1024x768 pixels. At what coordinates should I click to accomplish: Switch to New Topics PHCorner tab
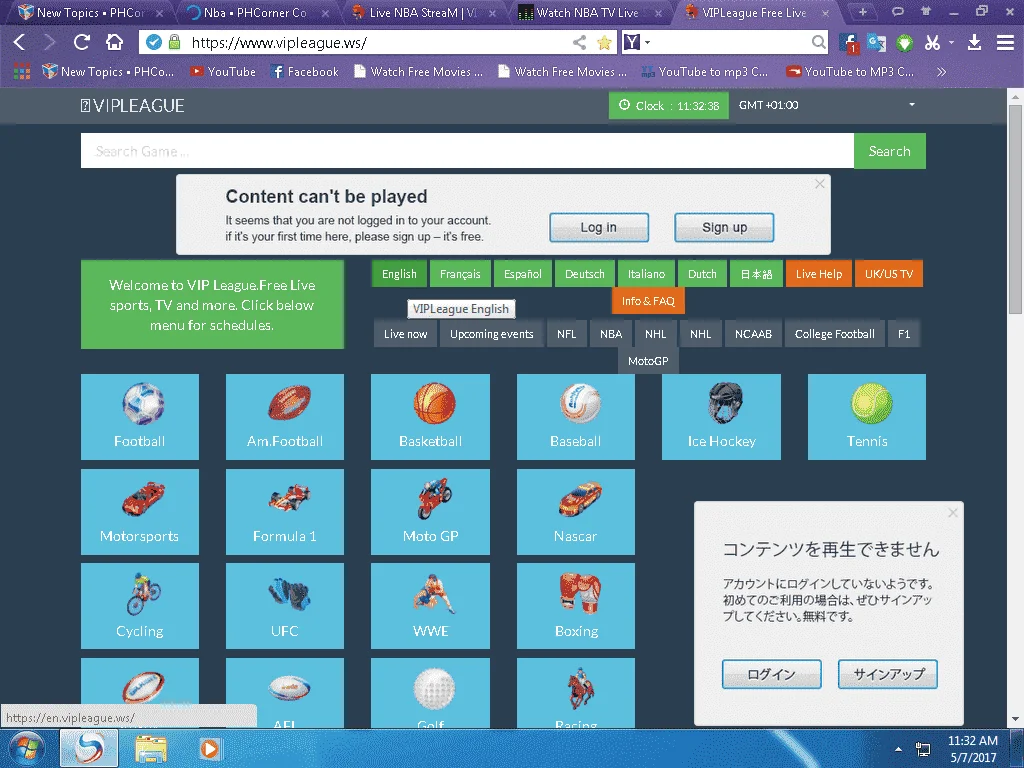pos(88,12)
